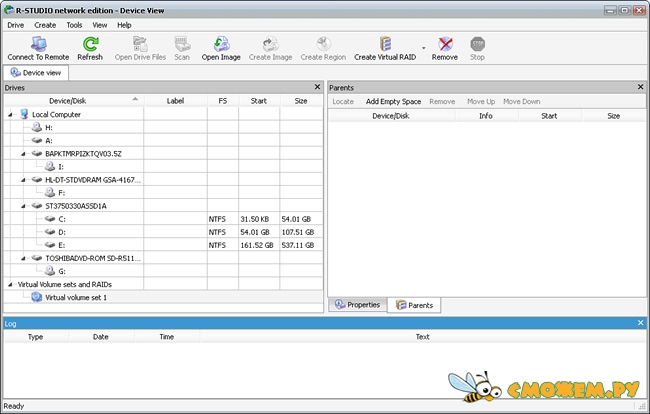This screenshot has height=414, width=650.
Task: Click the Date column header in Log
Action: click(x=101, y=337)
